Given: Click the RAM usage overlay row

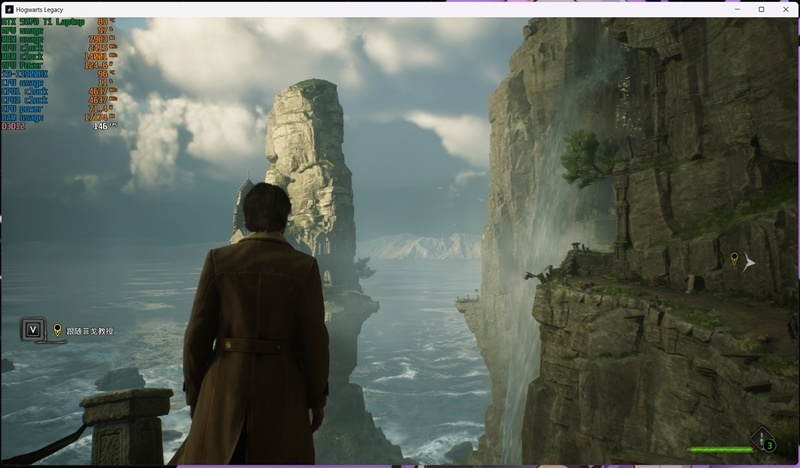Looking at the screenshot, I should tap(59, 117).
